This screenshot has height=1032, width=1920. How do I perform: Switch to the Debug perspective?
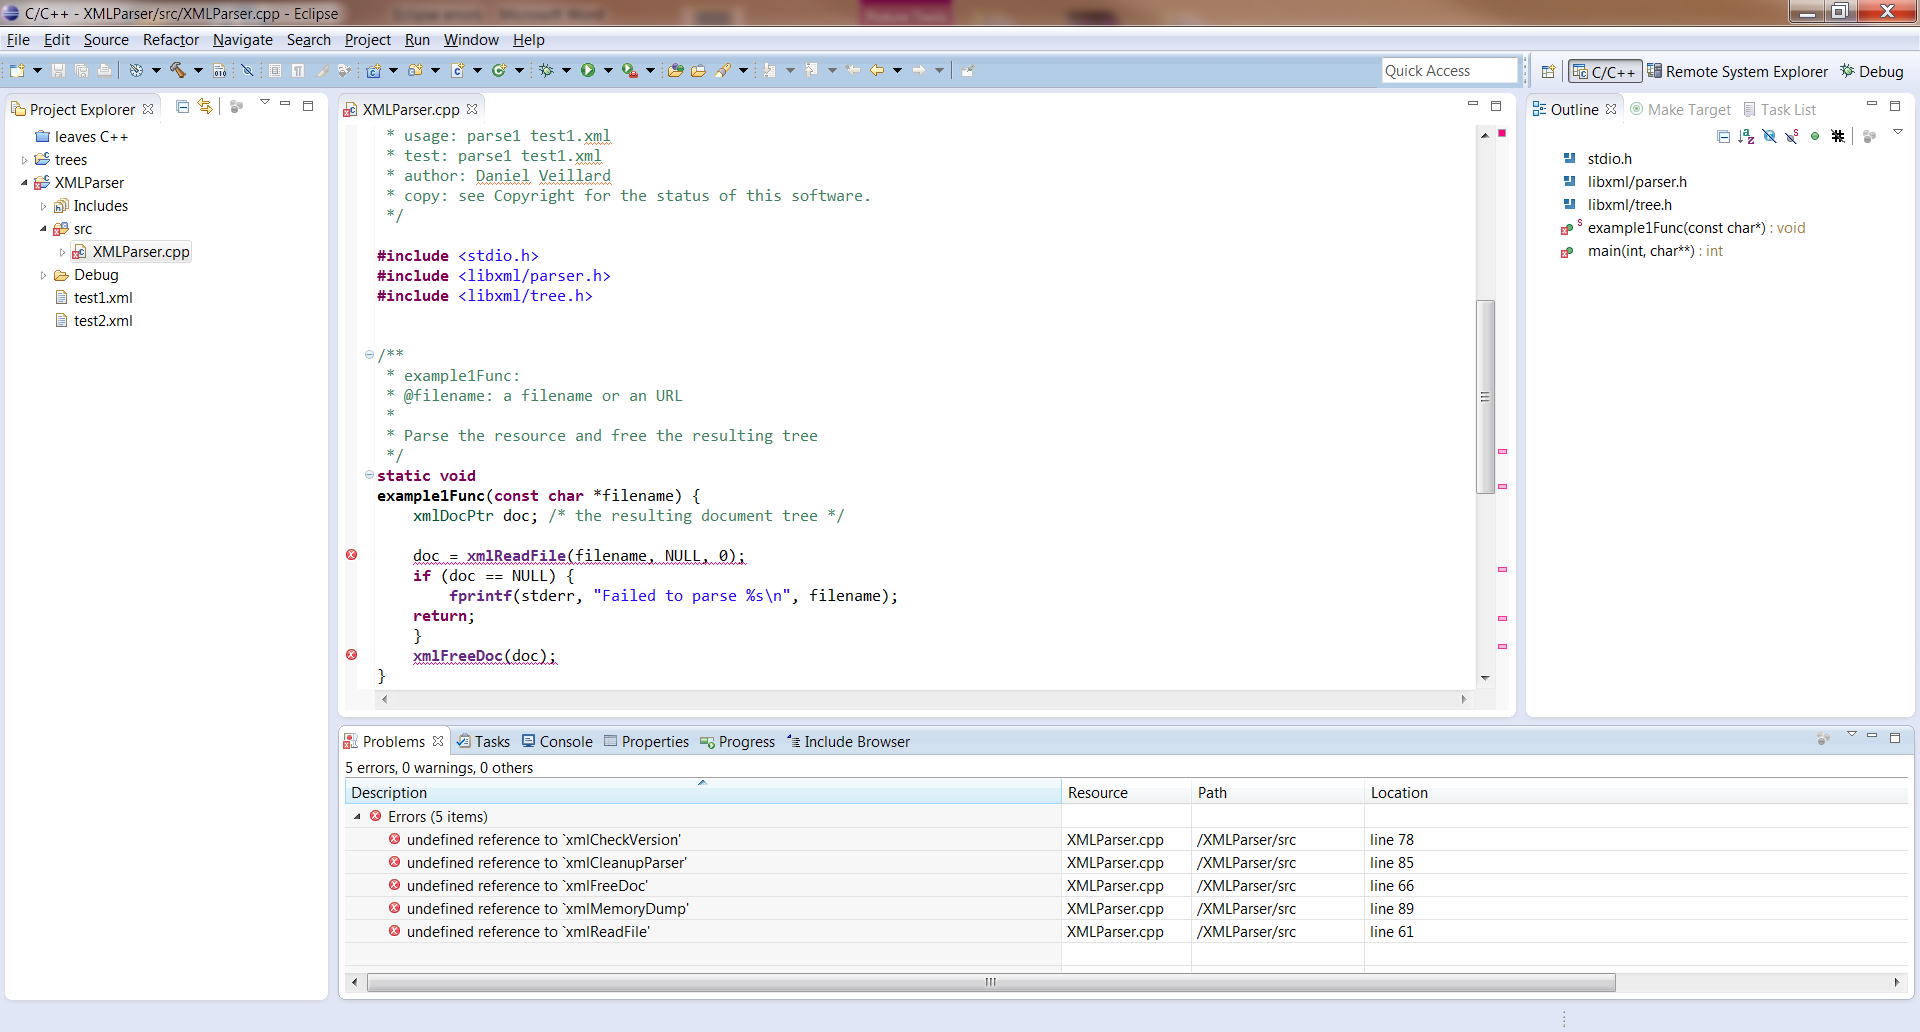tap(1872, 72)
